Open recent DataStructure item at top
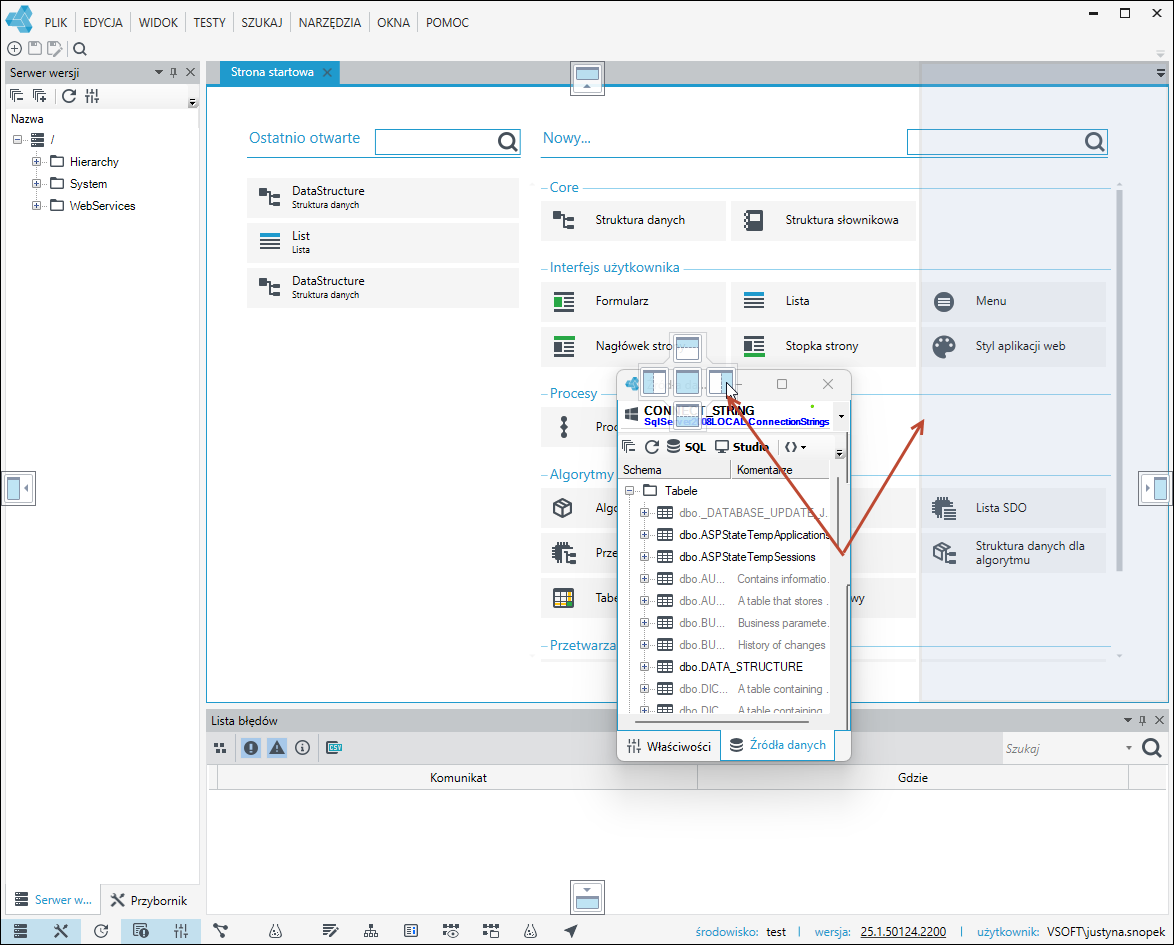The height and width of the screenshot is (945, 1174). pyautogui.click(x=383, y=198)
